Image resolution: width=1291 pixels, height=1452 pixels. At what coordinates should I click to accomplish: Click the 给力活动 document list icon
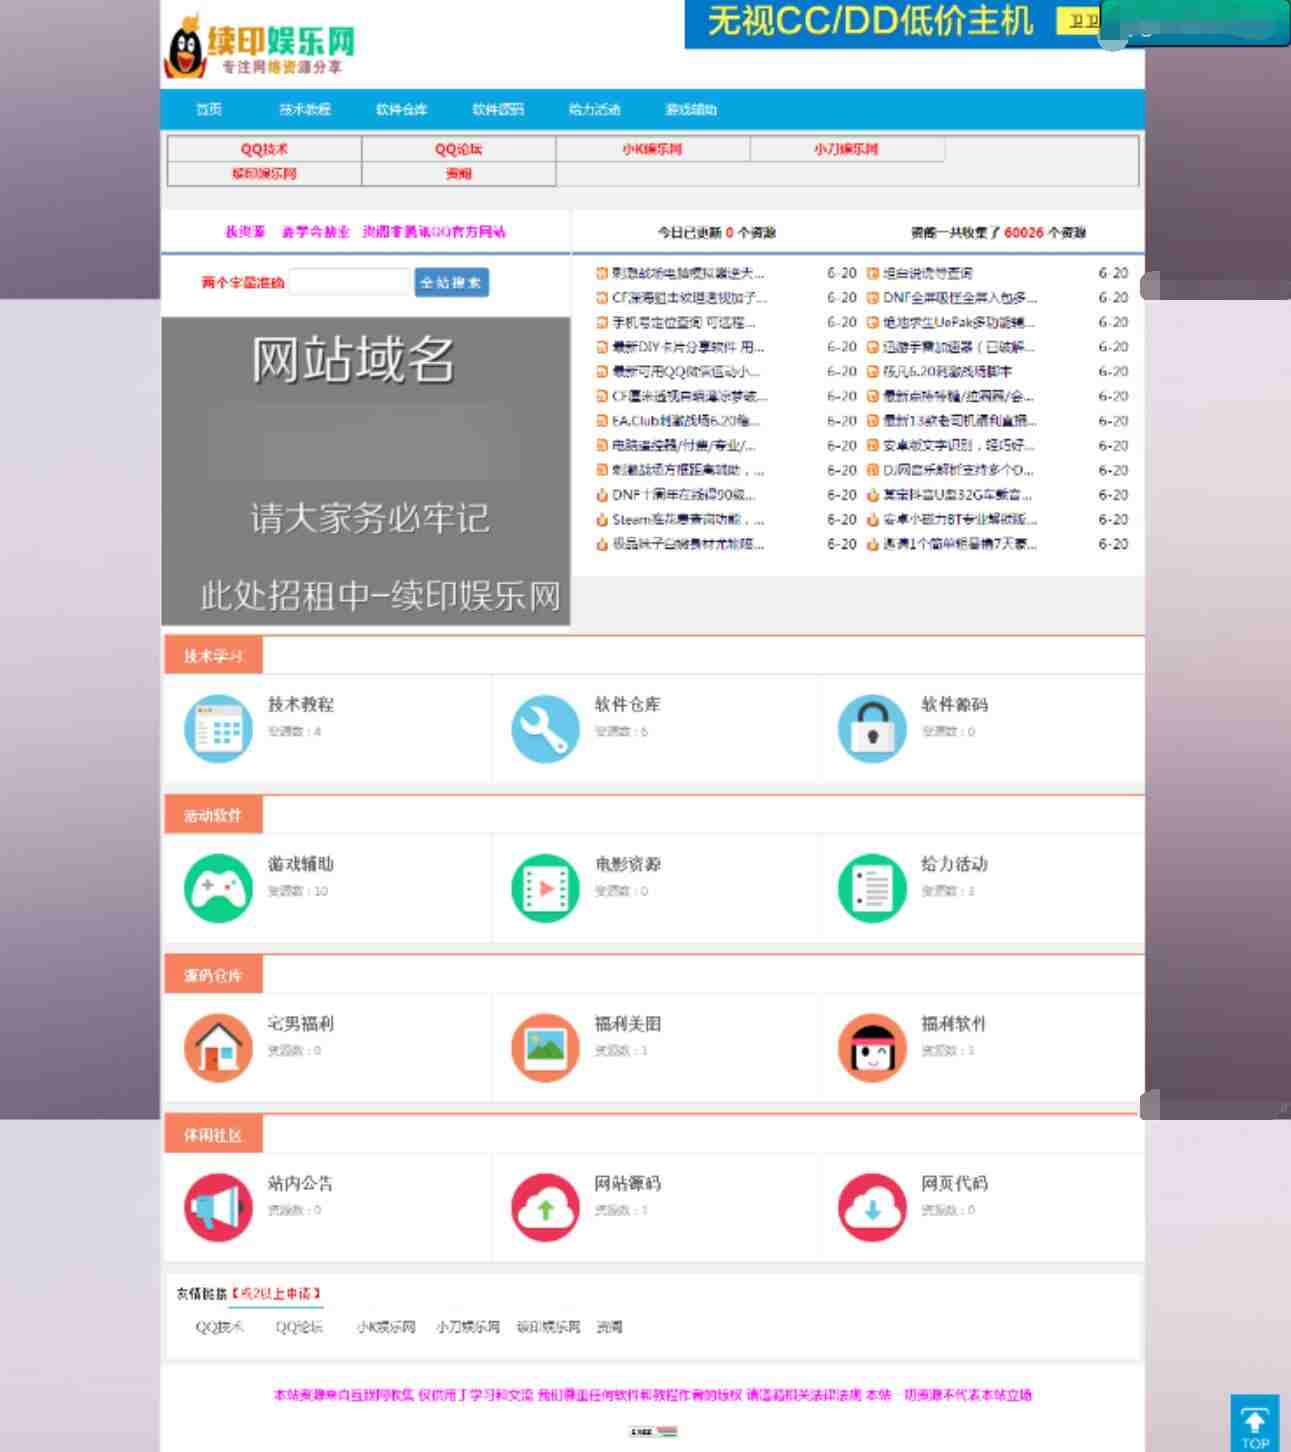872,888
